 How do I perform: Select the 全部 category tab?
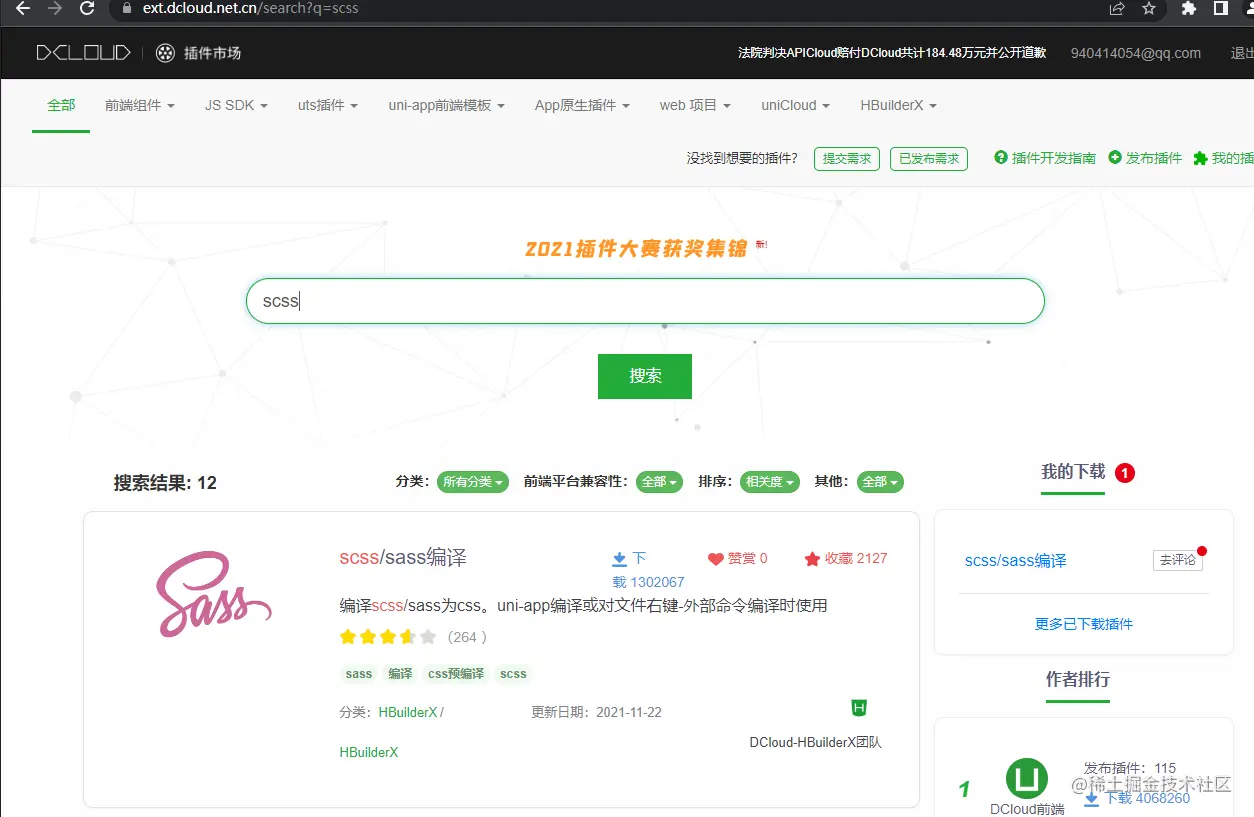(61, 105)
